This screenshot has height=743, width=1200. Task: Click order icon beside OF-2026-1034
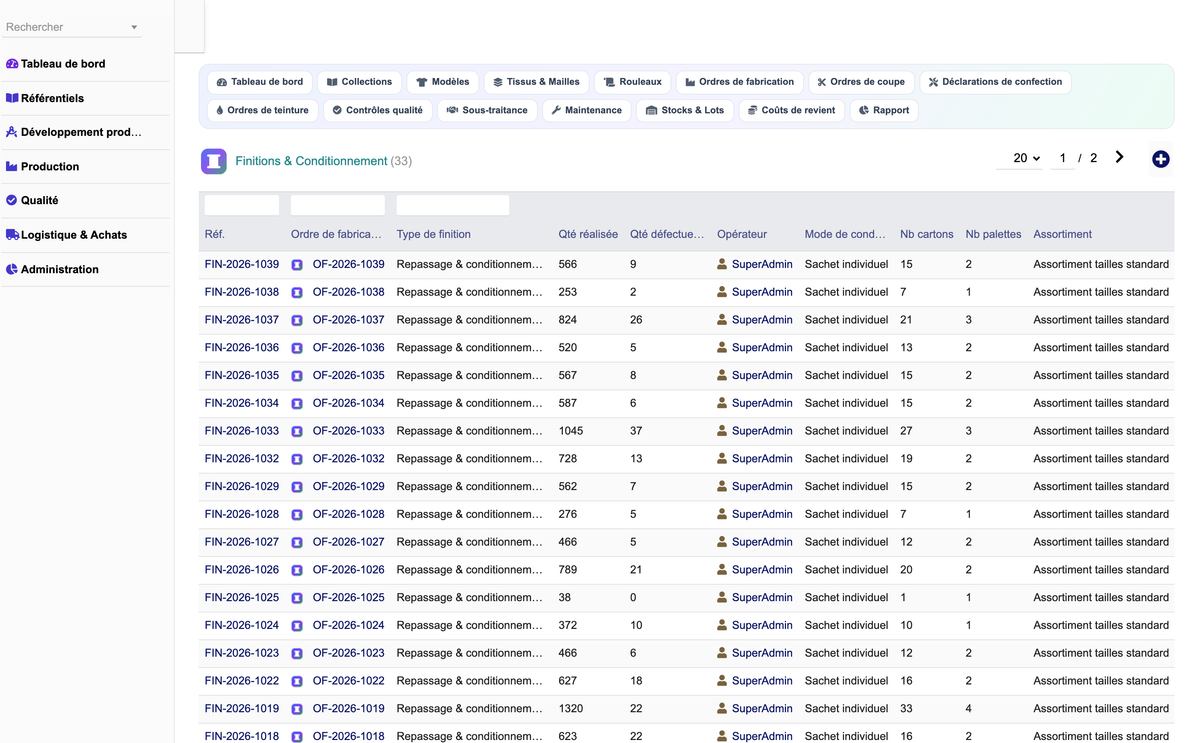297,404
